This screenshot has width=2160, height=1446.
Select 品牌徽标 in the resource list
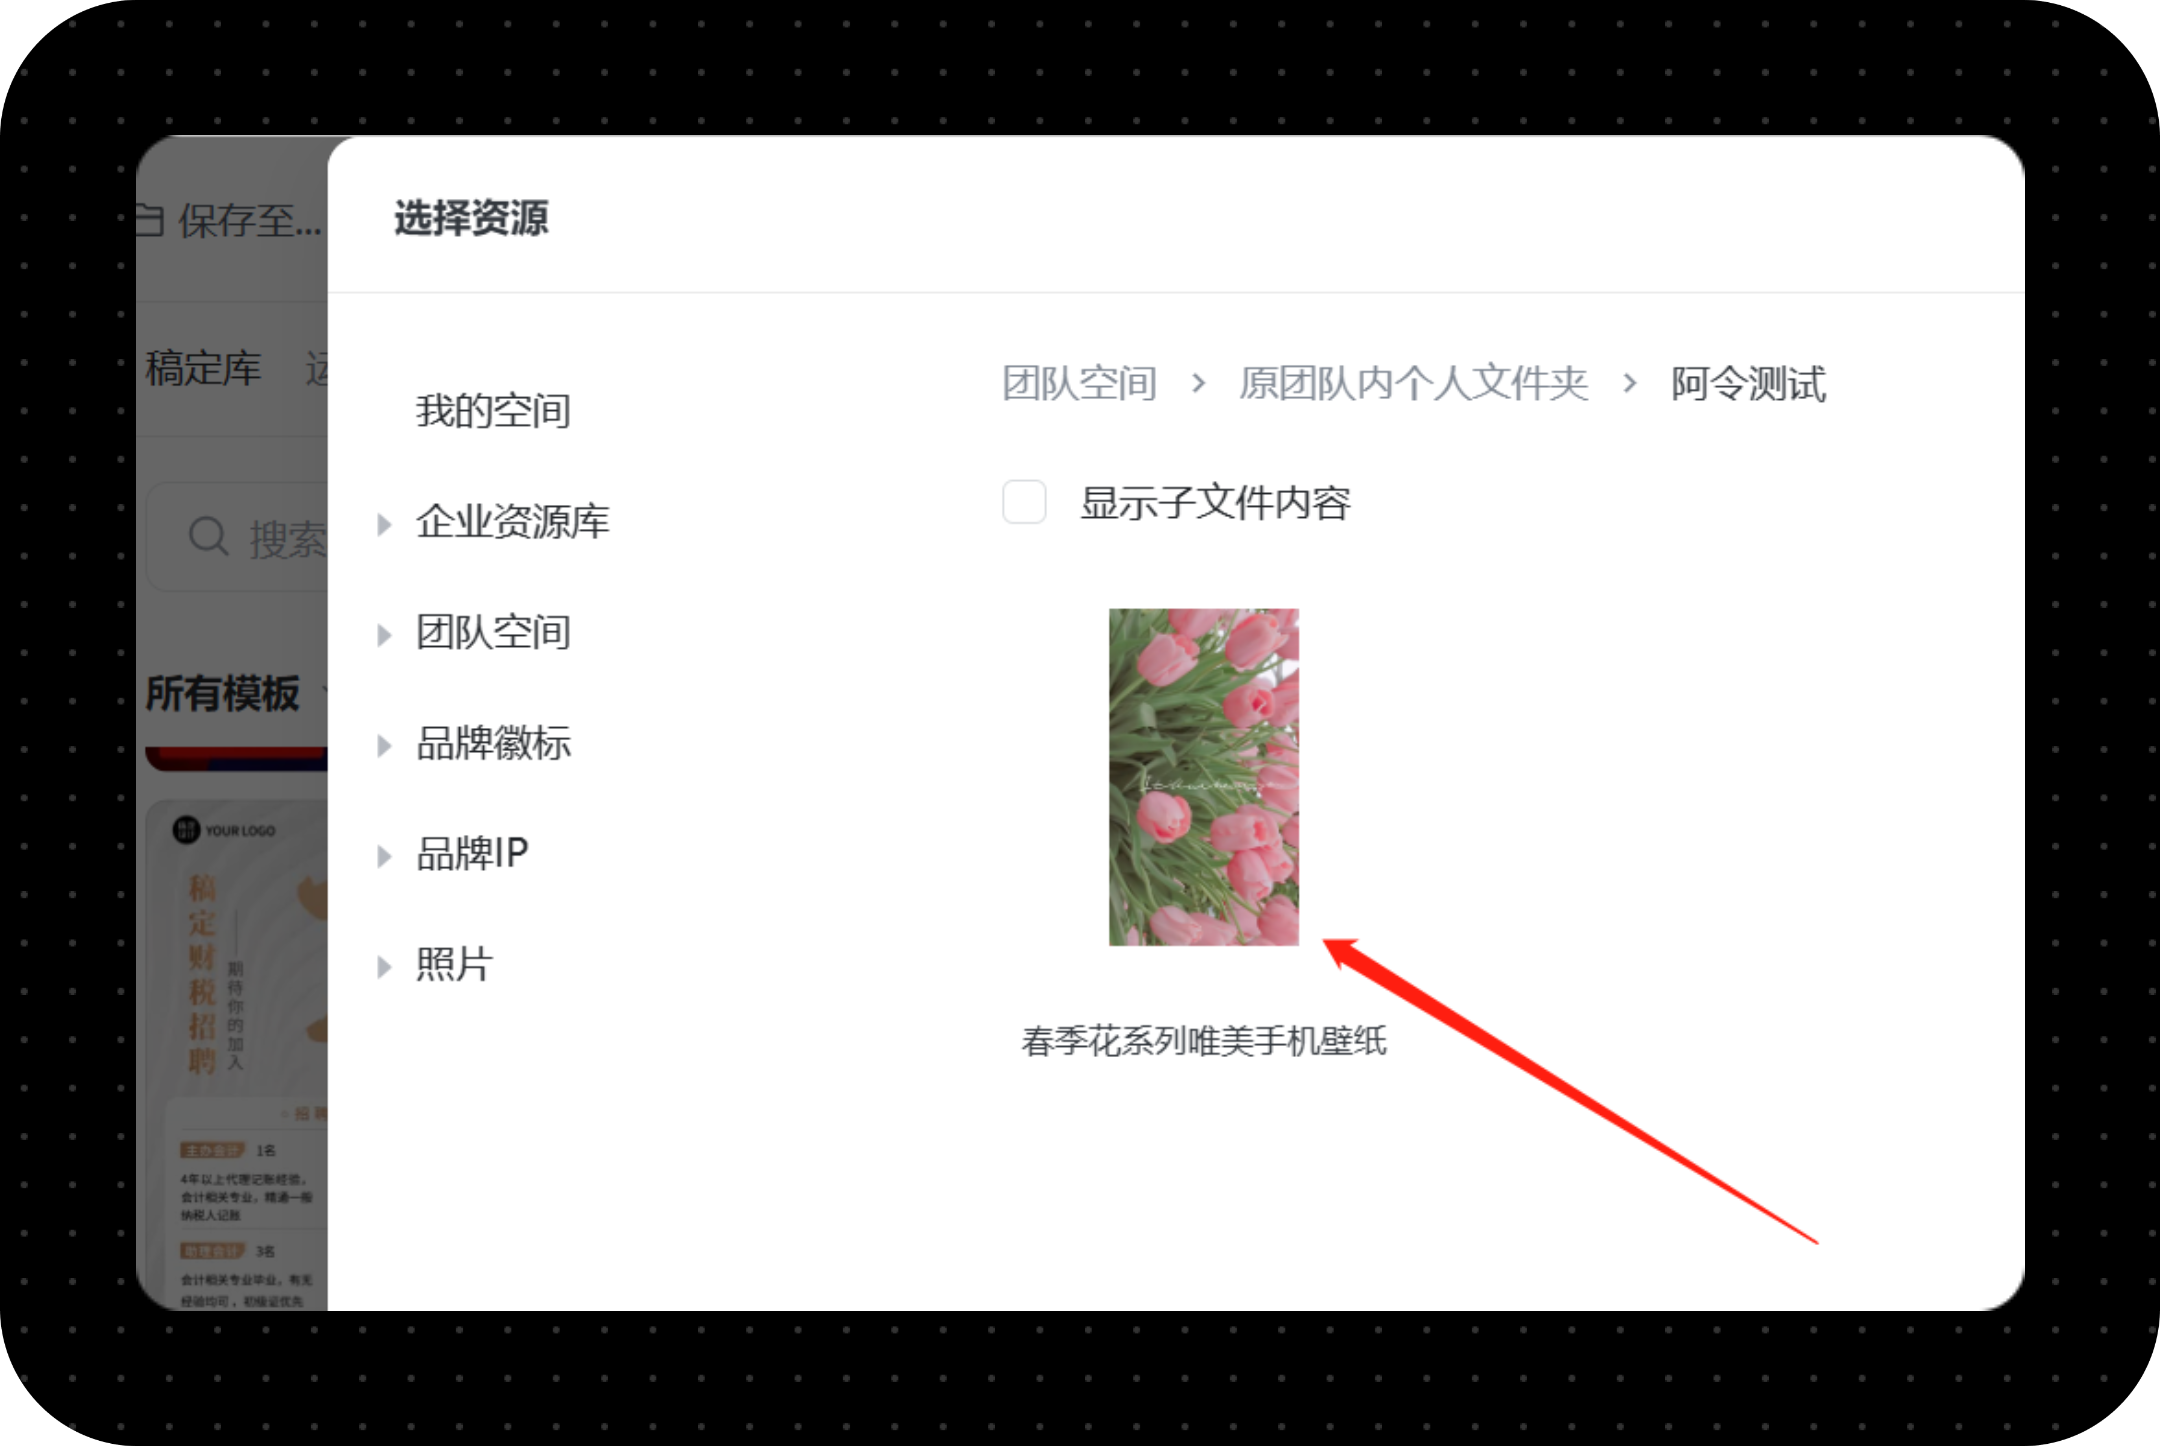[493, 743]
